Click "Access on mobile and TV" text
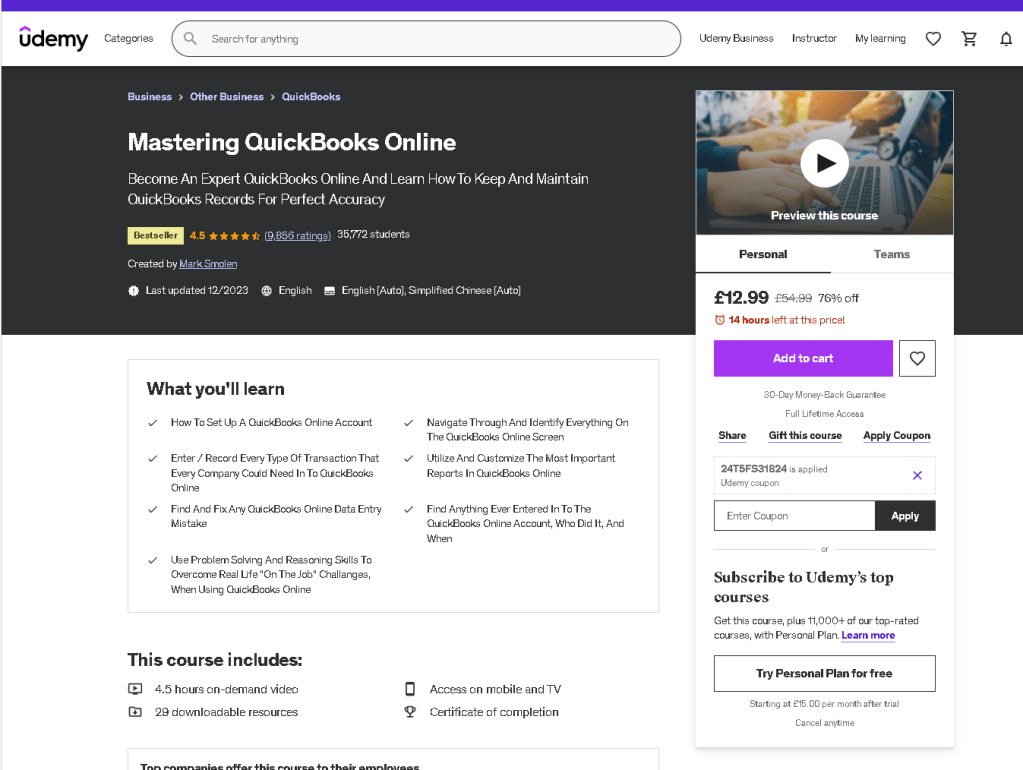1023x770 pixels. coord(495,689)
